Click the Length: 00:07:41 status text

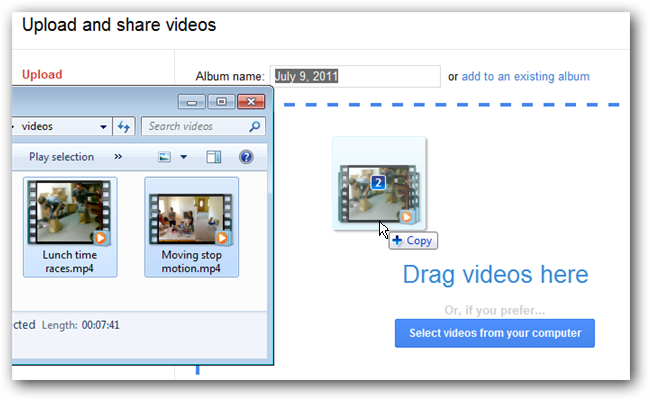pos(80,325)
